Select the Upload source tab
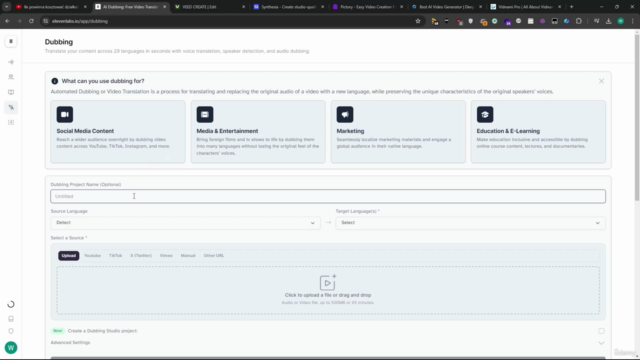 69,256
